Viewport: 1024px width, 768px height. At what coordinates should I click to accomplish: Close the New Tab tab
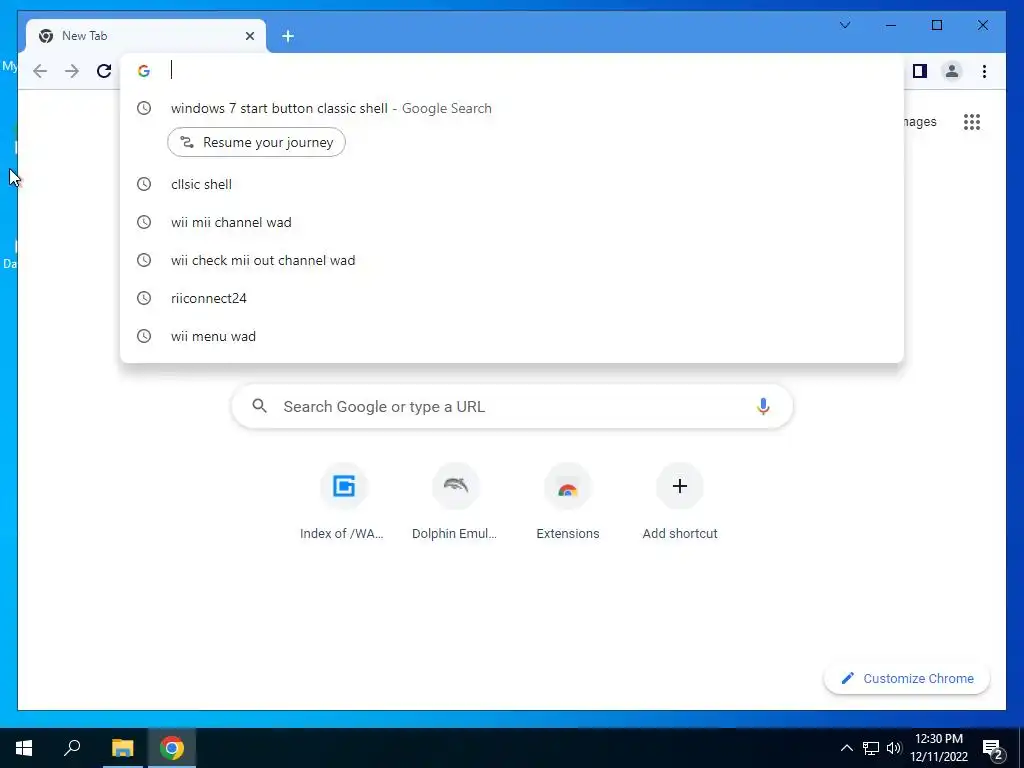249,36
